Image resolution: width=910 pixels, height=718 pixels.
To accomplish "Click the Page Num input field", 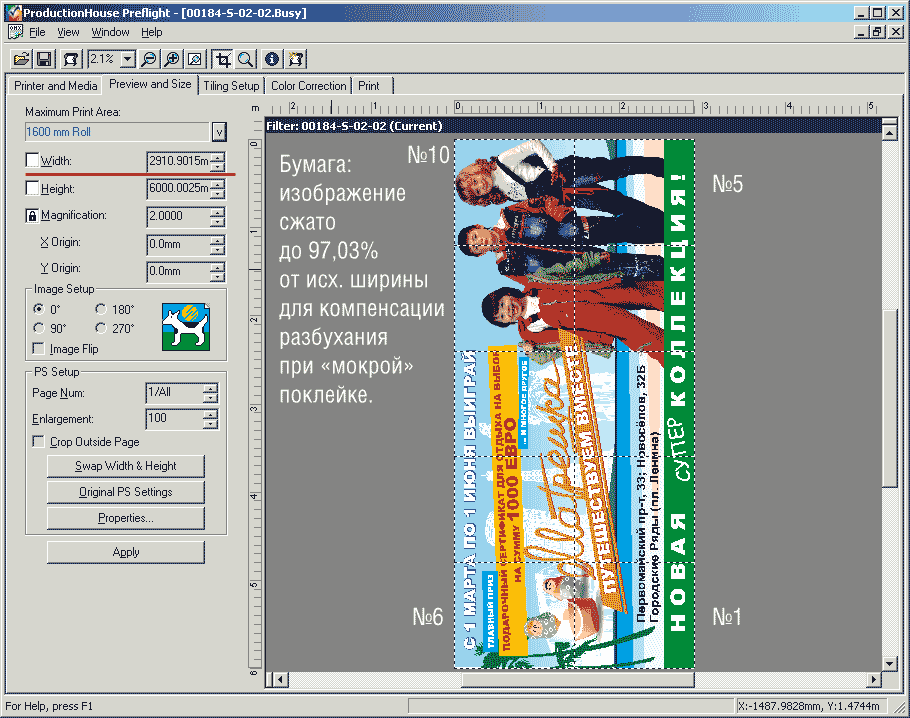I will [x=174, y=393].
